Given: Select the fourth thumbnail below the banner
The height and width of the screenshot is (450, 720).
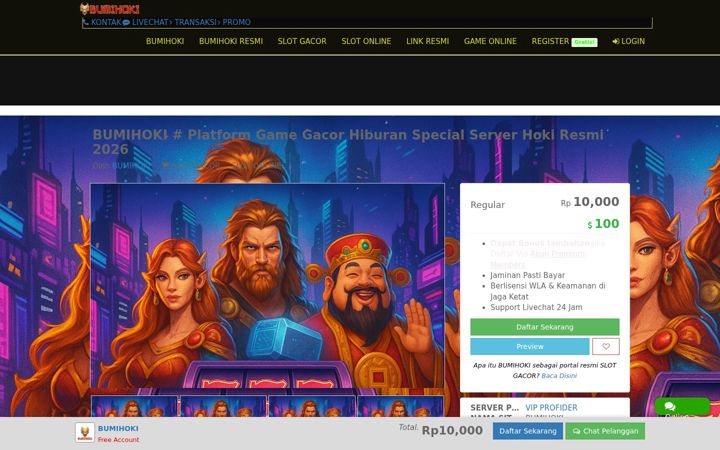Looking at the screenshot, I should pyautogui.click(x=401, y=406).
